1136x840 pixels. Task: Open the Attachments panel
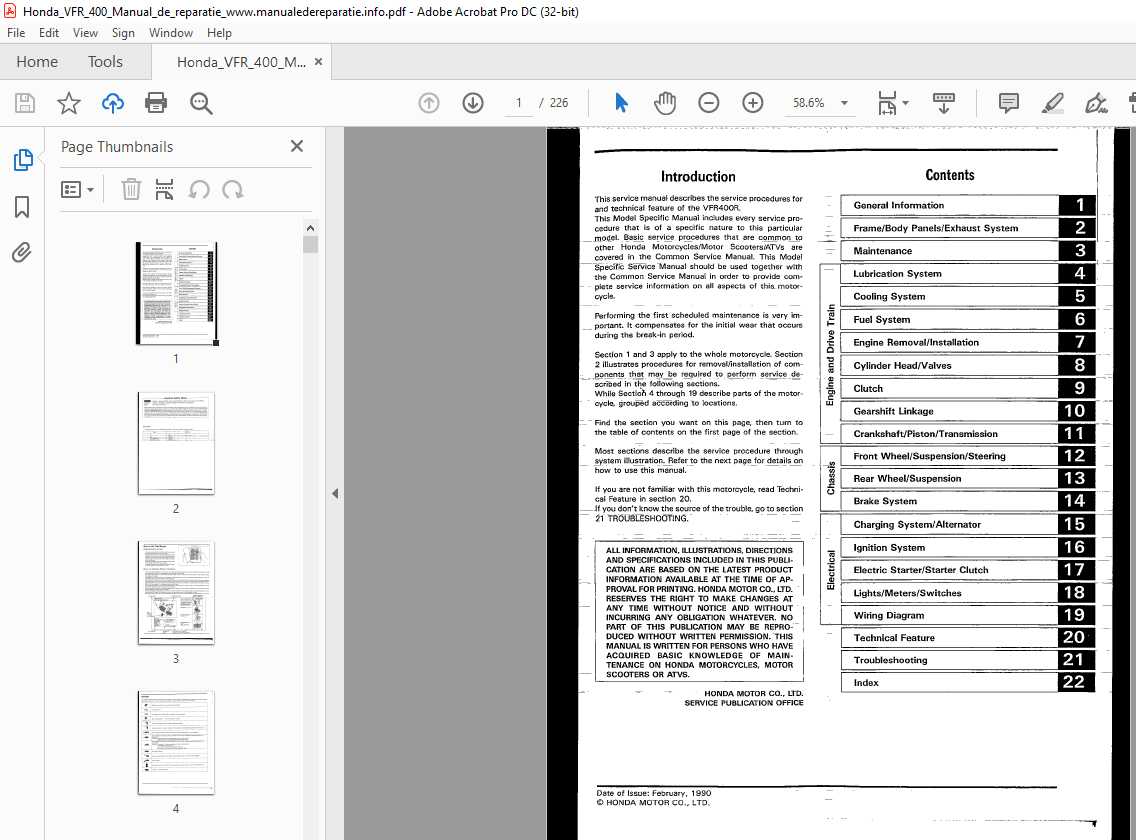click(22, 252)
